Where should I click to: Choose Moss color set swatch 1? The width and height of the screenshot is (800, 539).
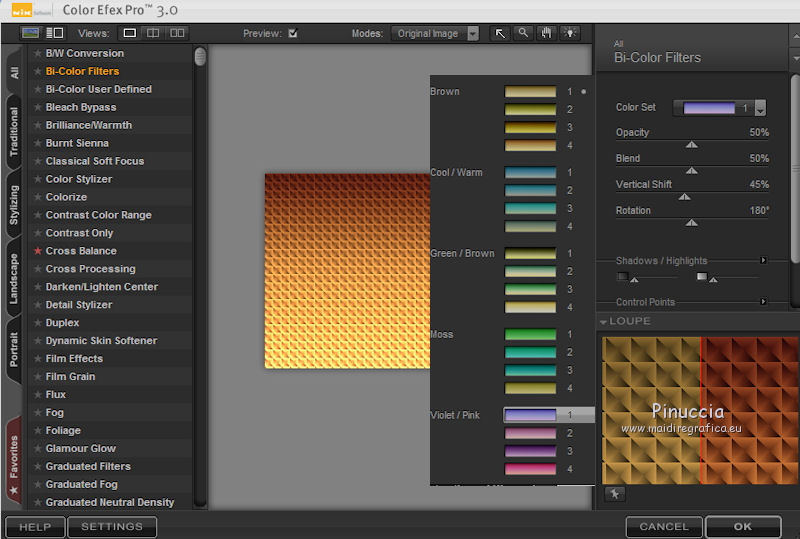[530, 334]
